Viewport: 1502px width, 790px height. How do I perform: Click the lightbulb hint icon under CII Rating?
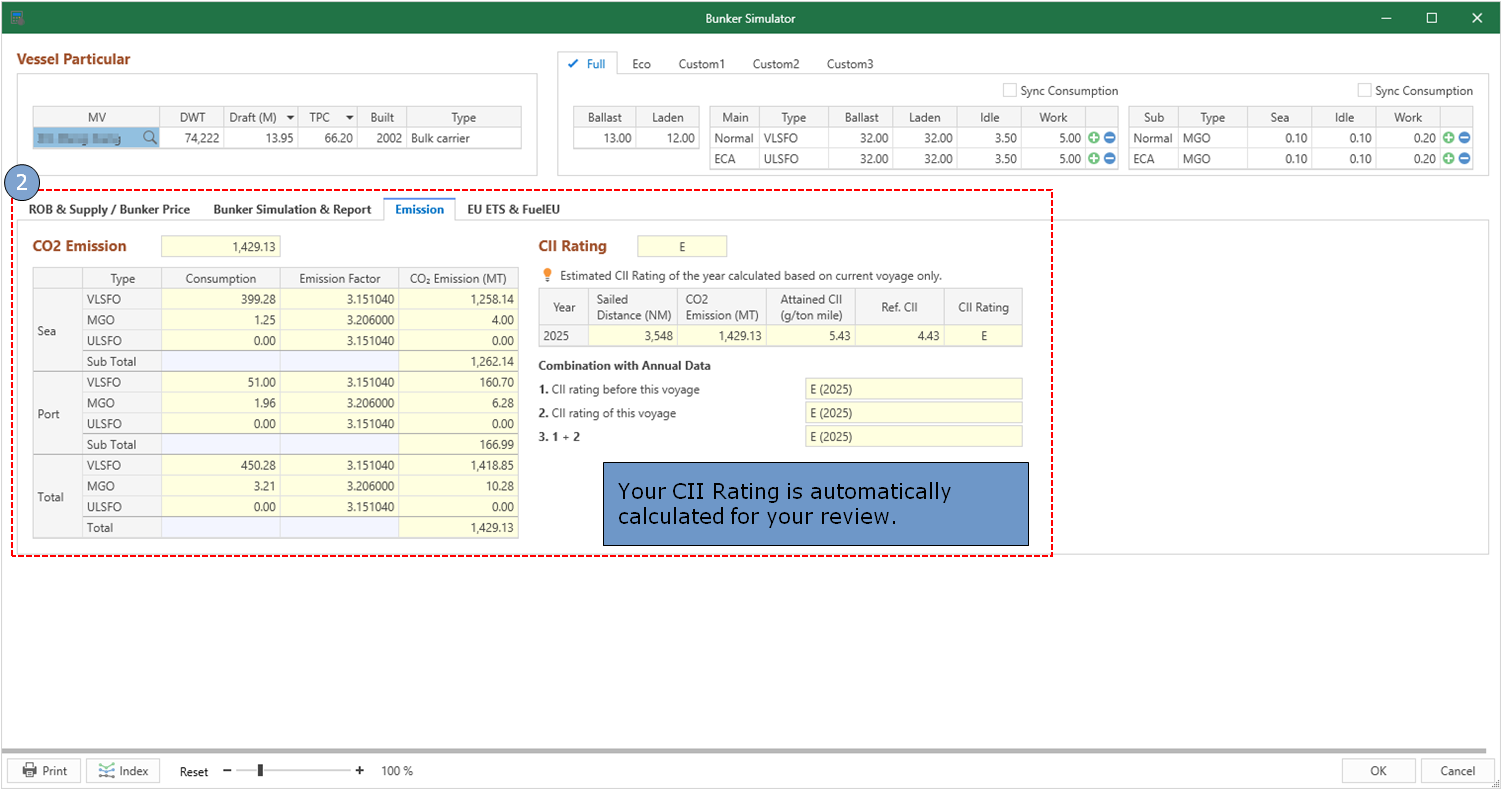click(547, 275)
